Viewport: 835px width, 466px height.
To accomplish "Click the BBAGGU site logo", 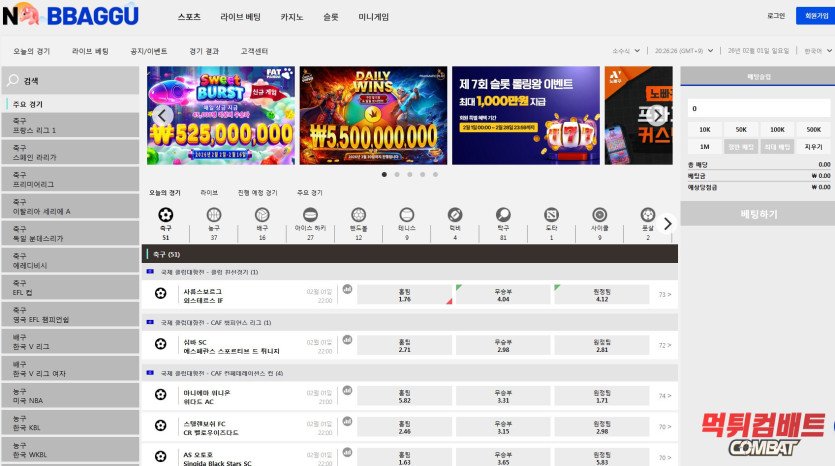I will pyautogui.click(x=70, y=15).
